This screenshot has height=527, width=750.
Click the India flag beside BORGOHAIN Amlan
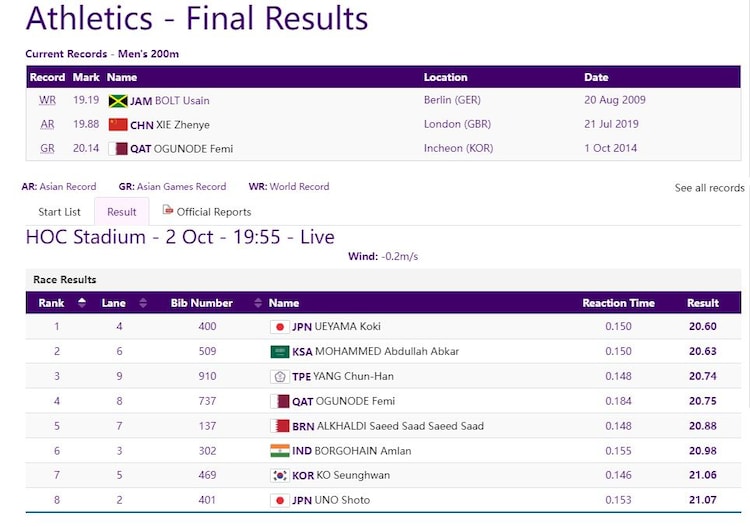pos(280,451)
